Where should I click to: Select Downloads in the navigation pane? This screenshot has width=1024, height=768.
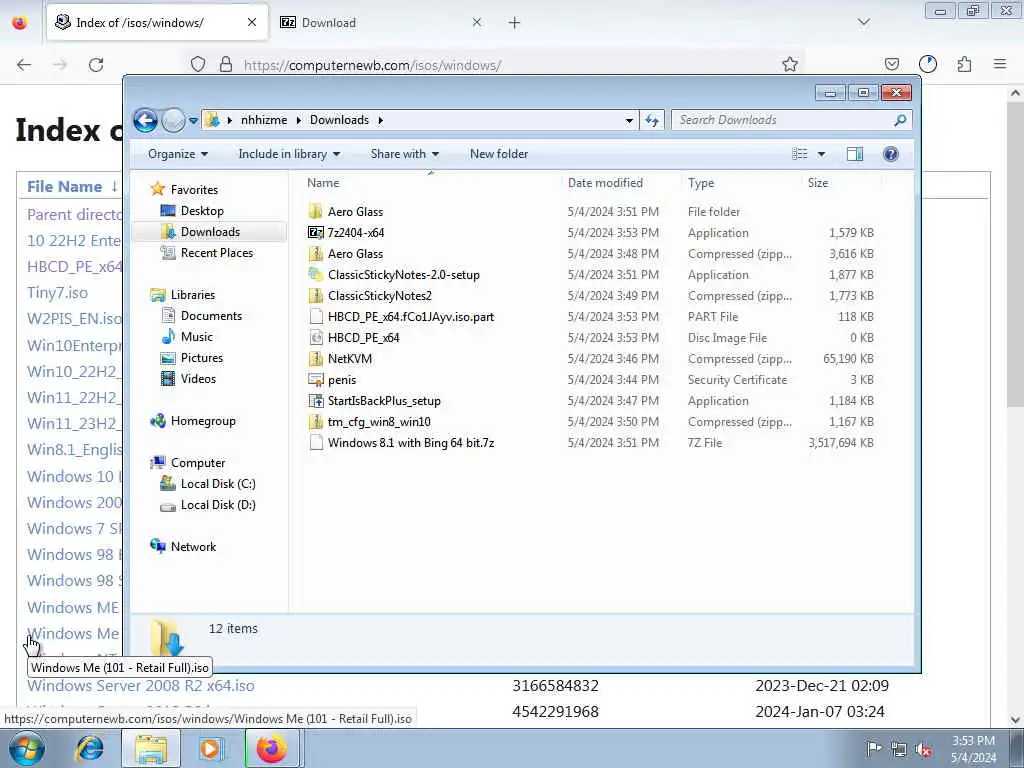click(x=210, y=232)
